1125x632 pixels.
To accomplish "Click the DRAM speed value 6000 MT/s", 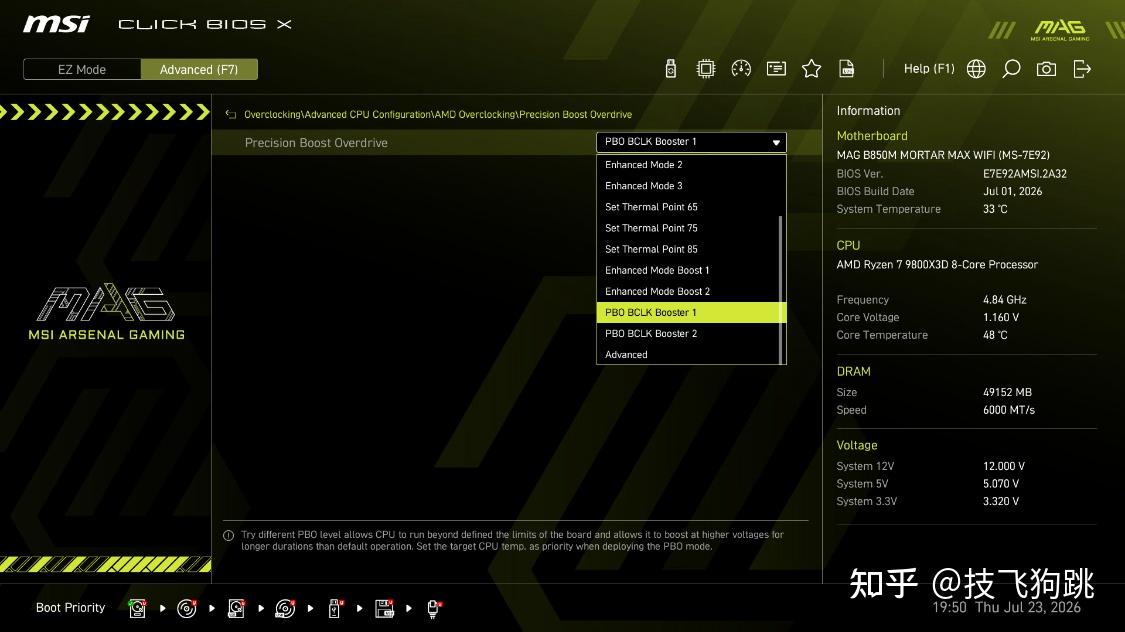I will tap(1009, 410).
